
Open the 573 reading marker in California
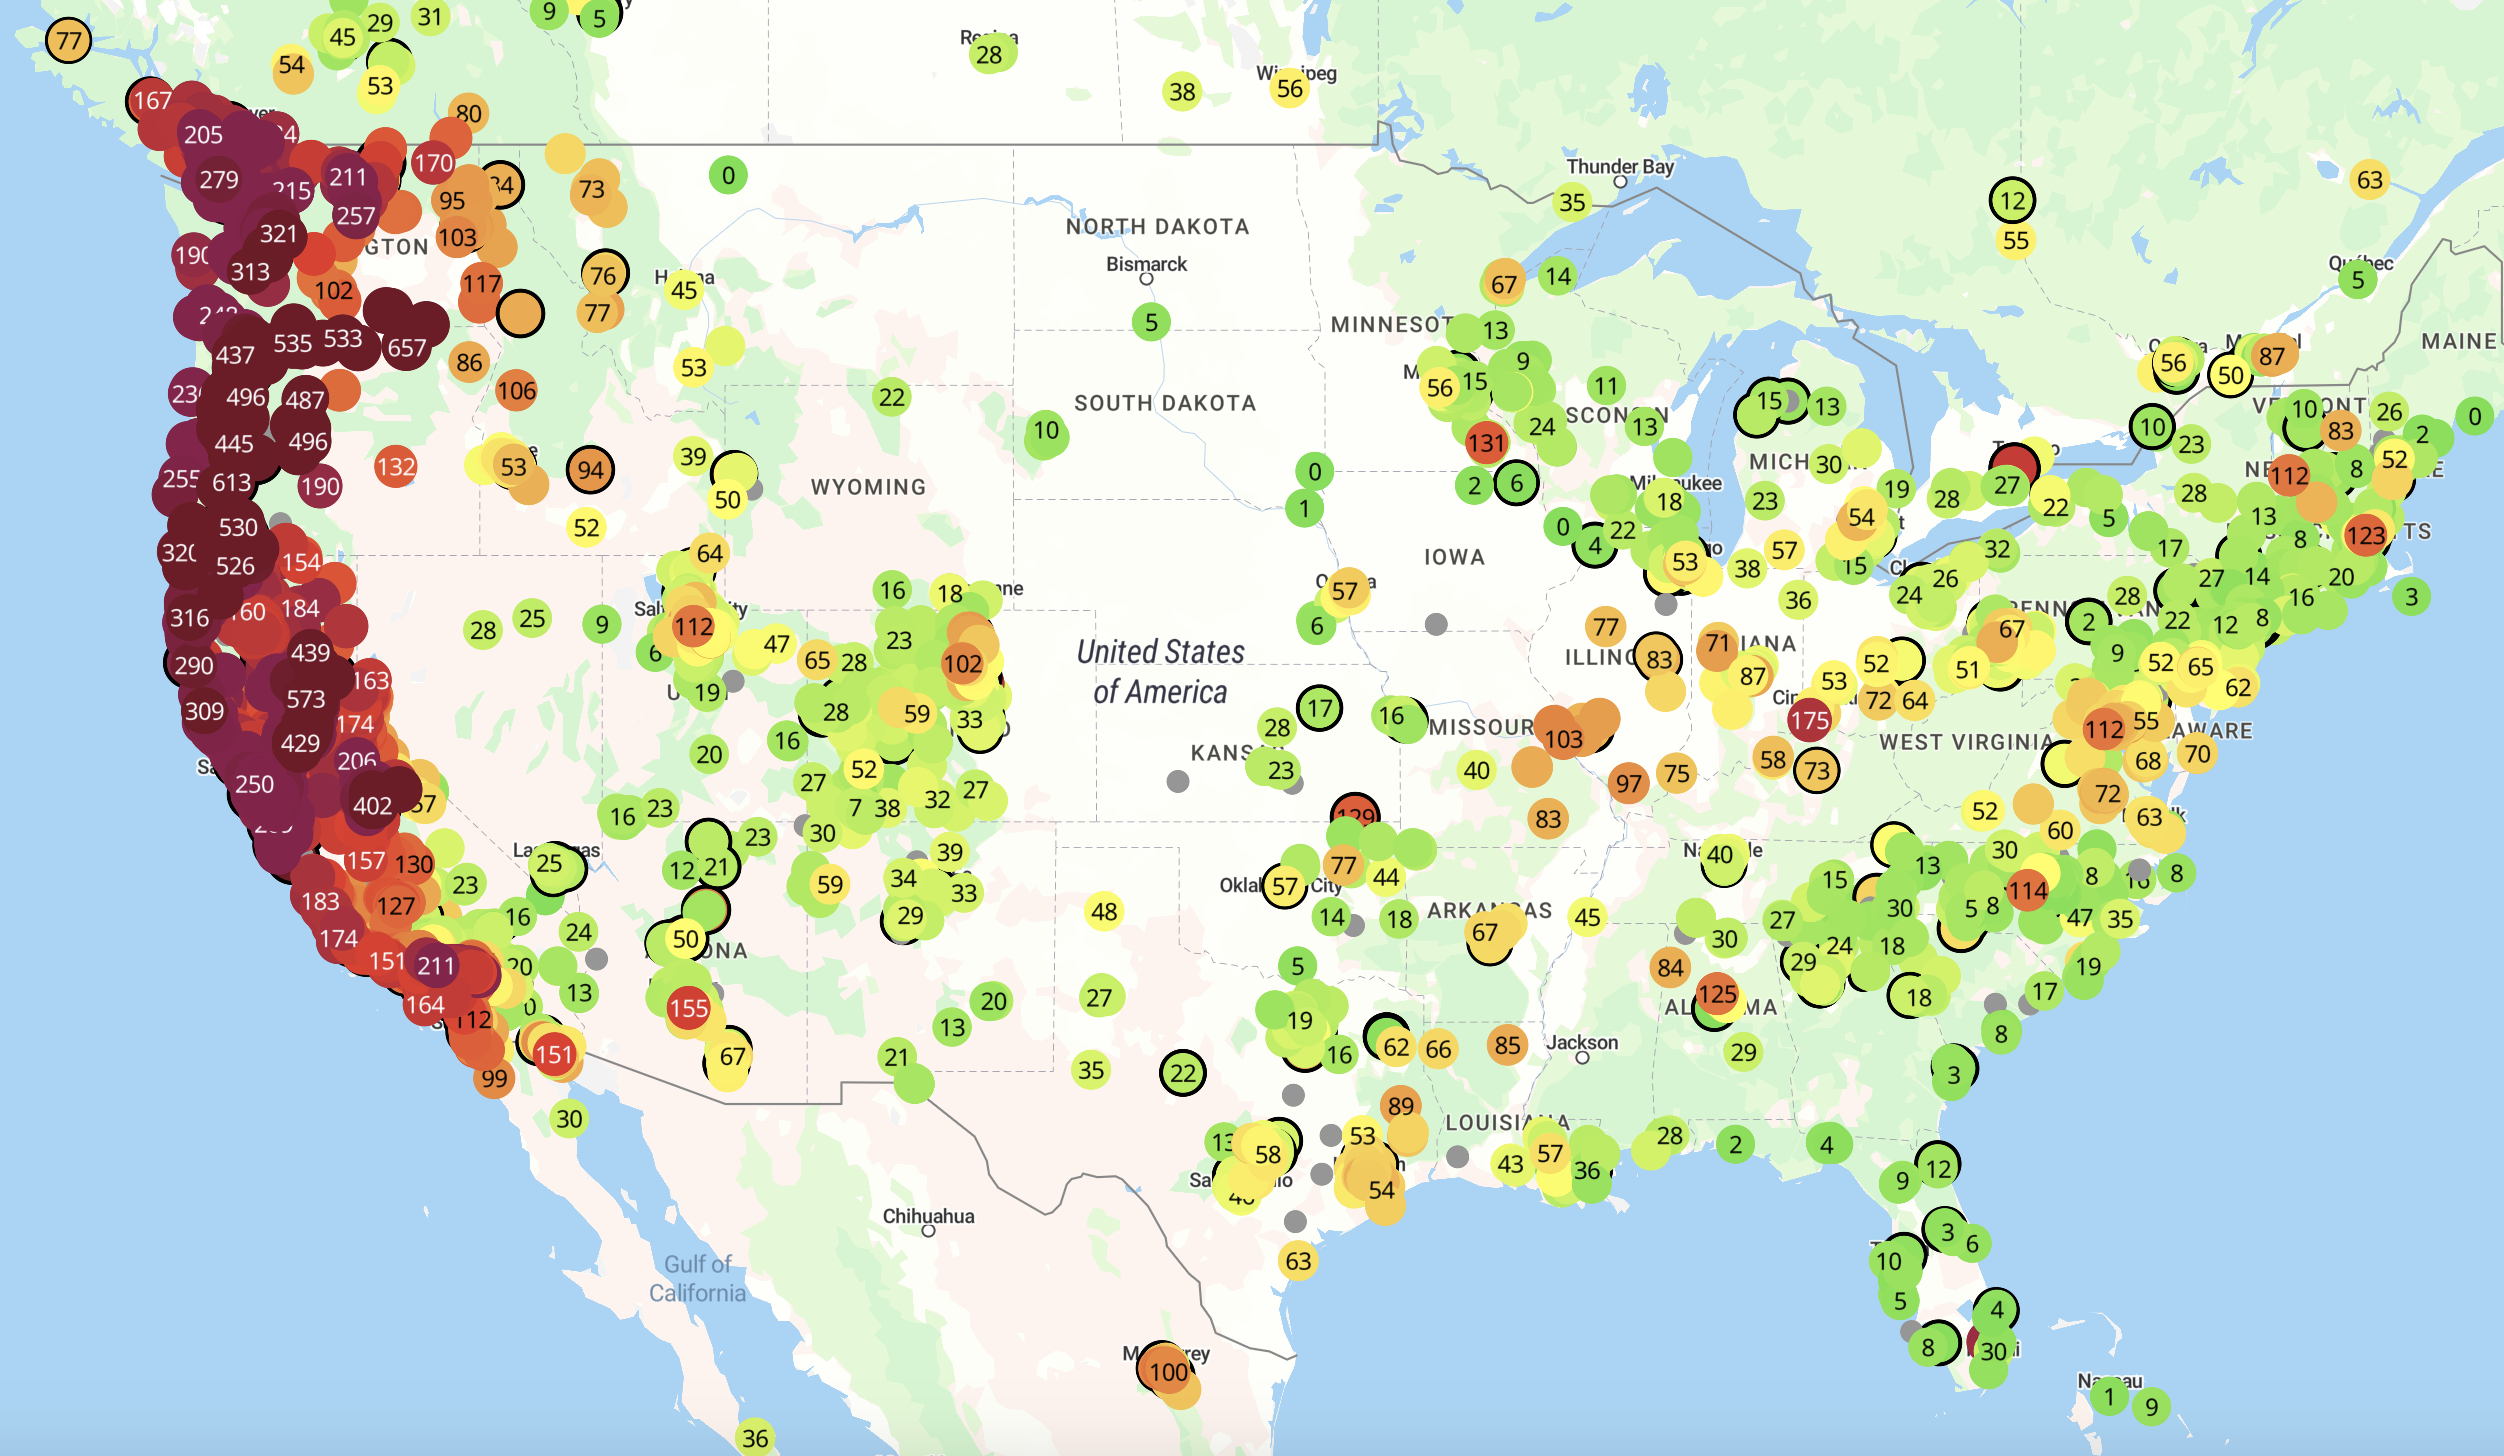306,699
